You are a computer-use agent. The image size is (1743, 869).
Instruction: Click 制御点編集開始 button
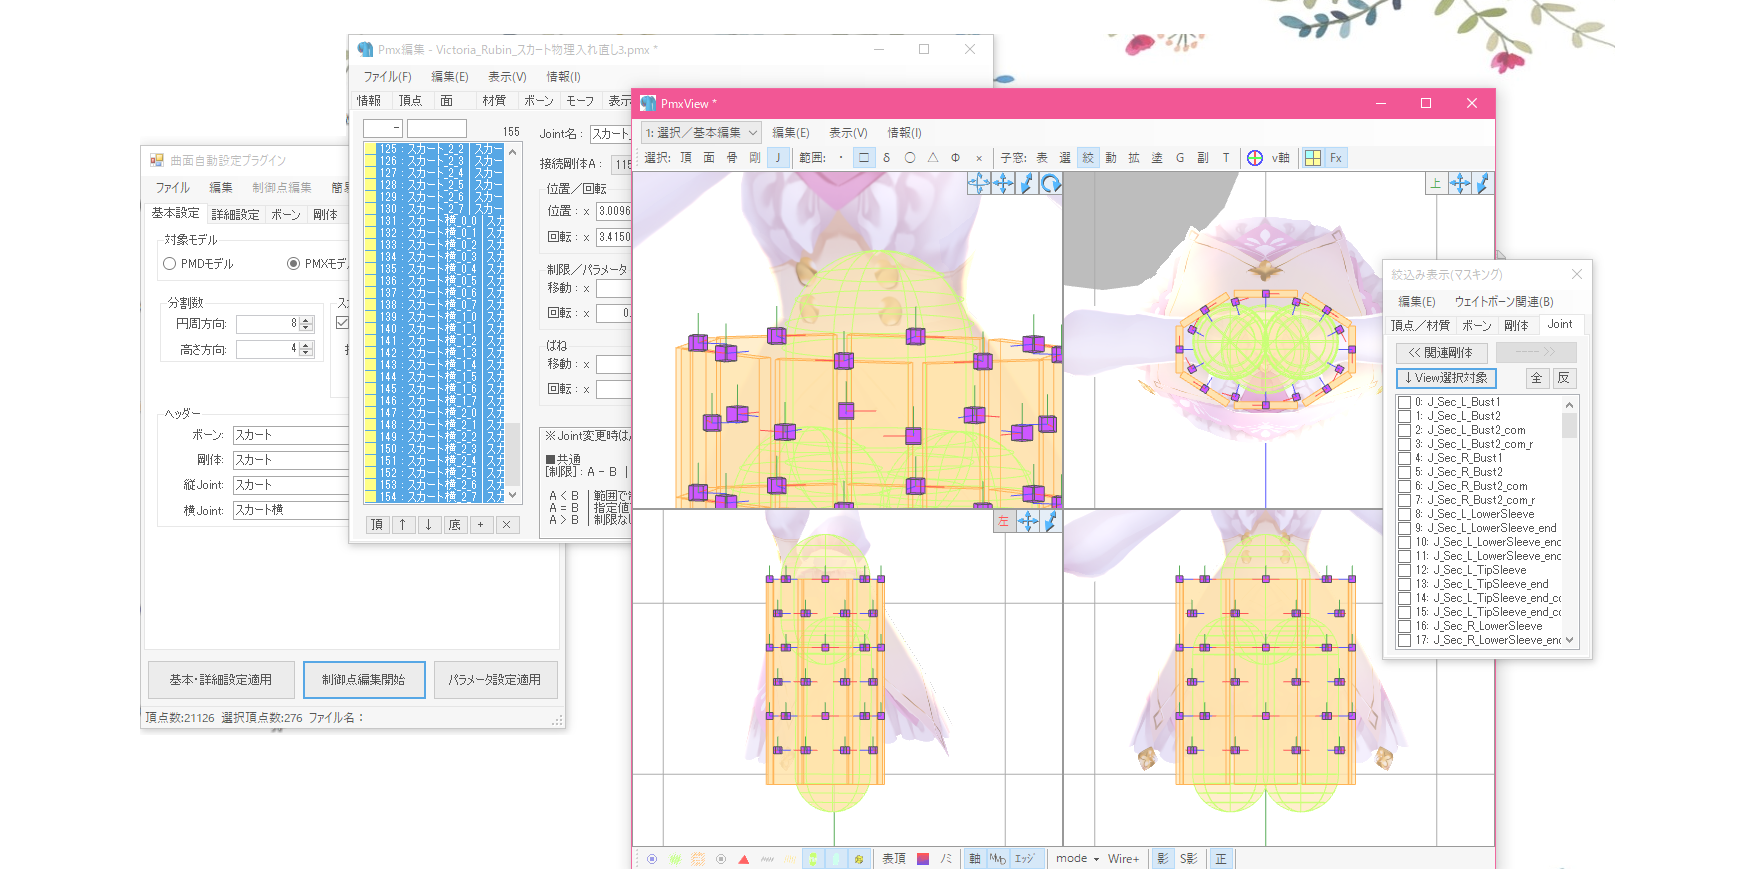(x=364, y=680)
